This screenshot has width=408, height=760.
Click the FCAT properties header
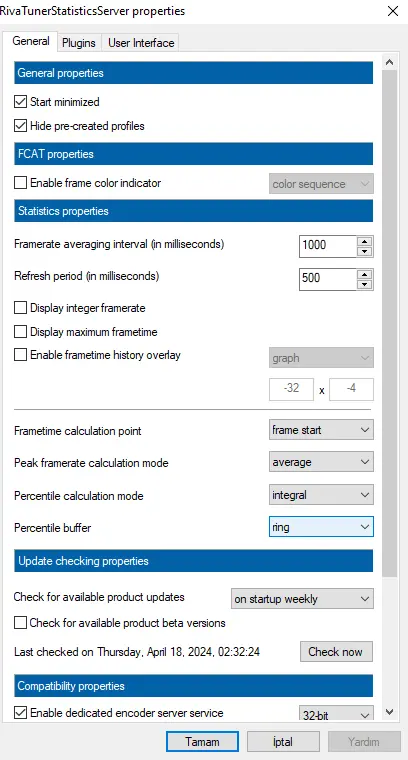pos(194,154)
